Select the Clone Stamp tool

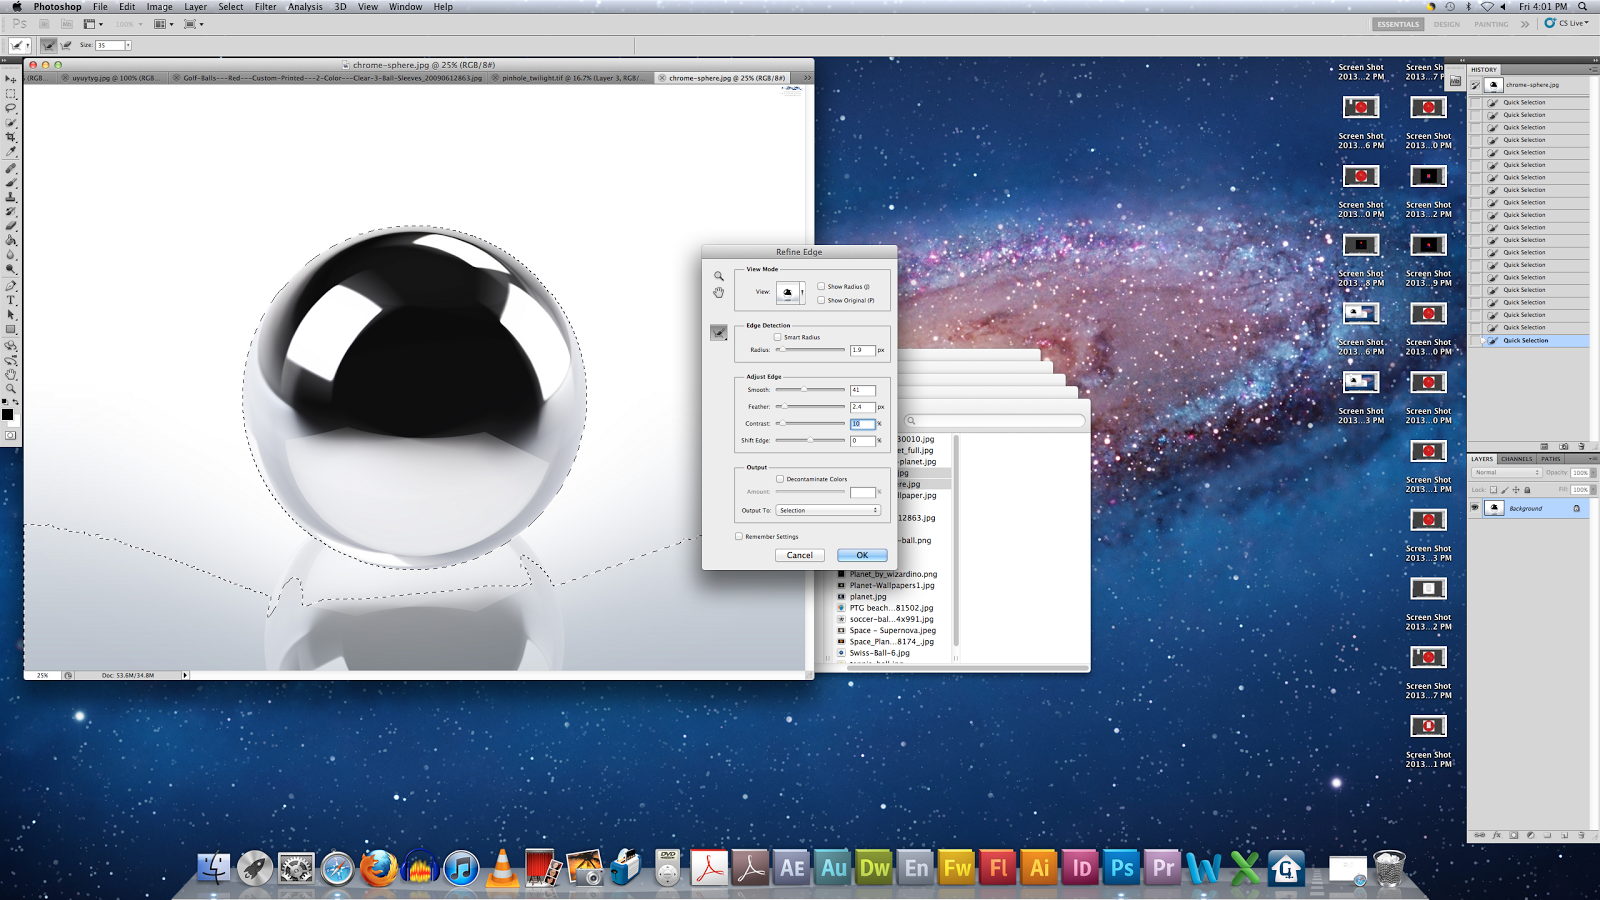tap(11, 197)
